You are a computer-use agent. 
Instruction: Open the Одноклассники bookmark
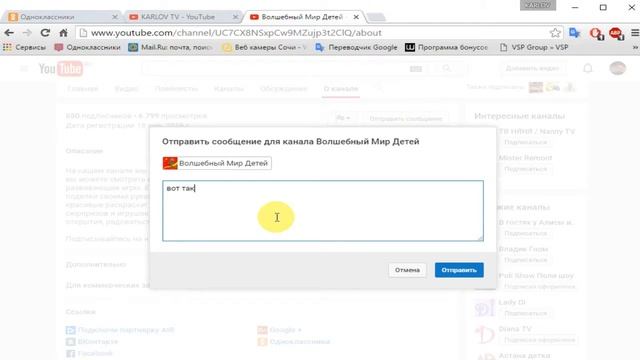coord(87,47)
